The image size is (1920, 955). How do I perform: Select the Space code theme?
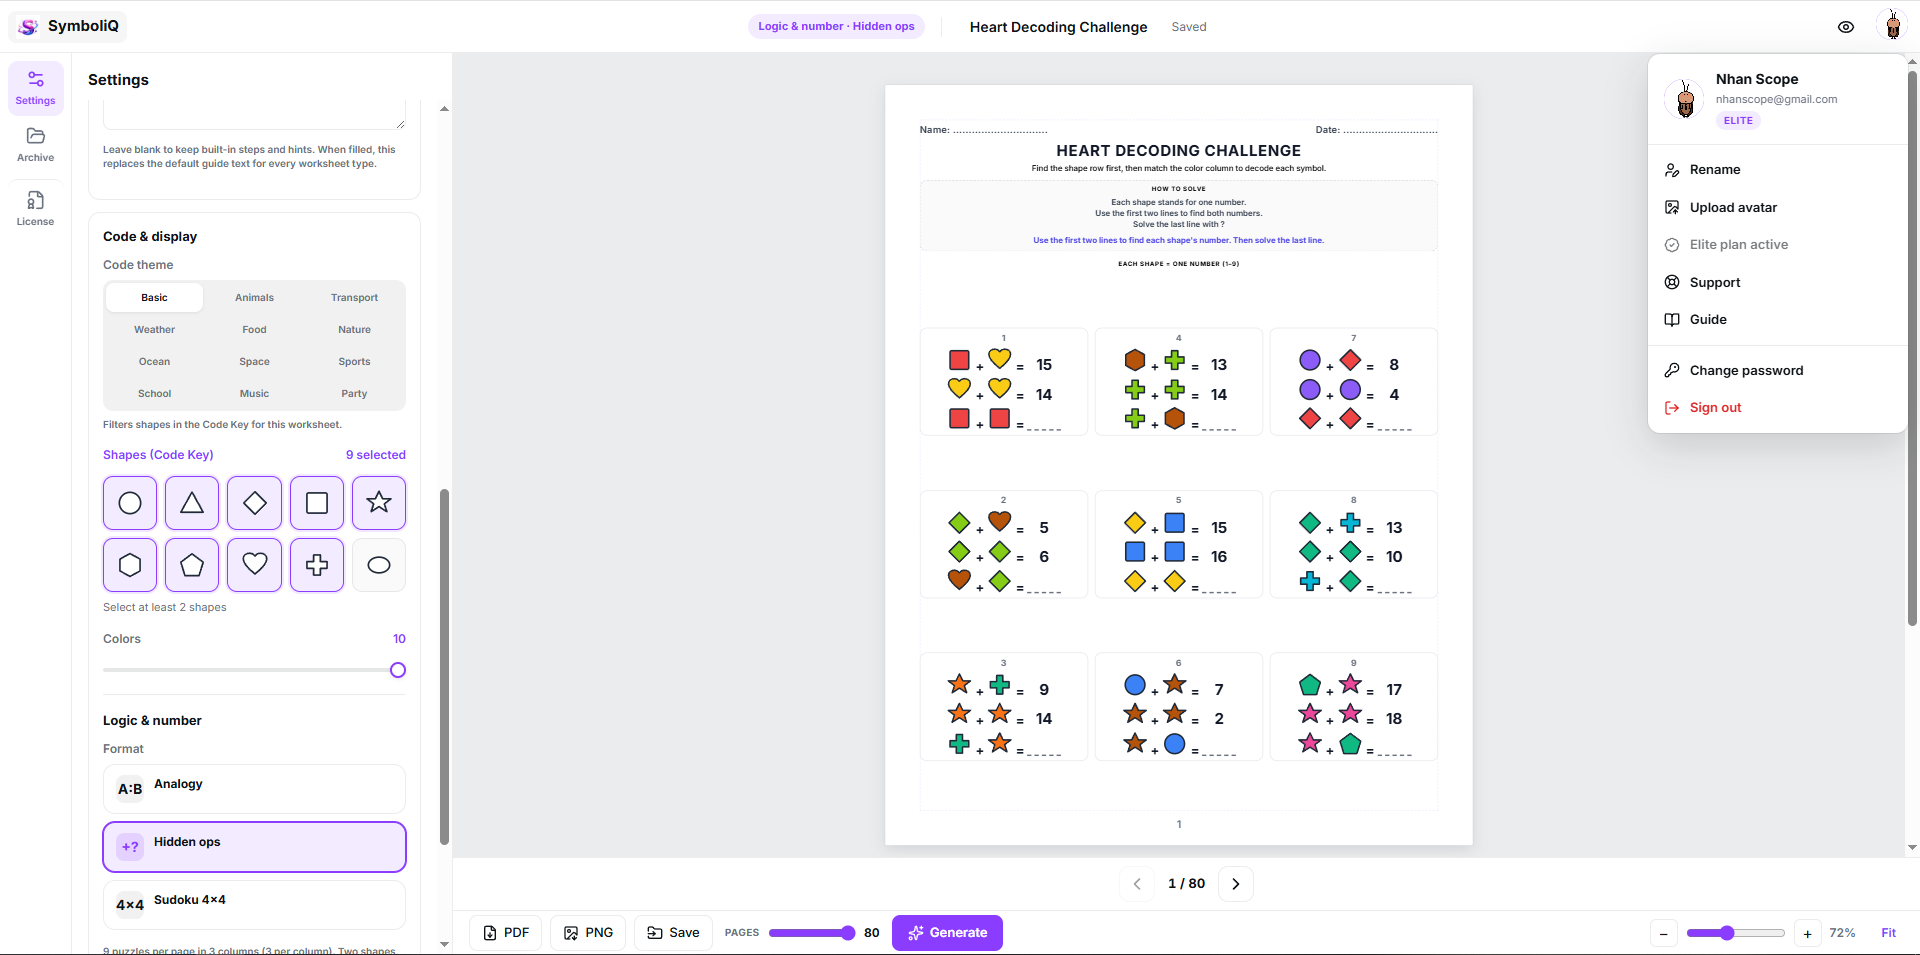coord(254,361)
